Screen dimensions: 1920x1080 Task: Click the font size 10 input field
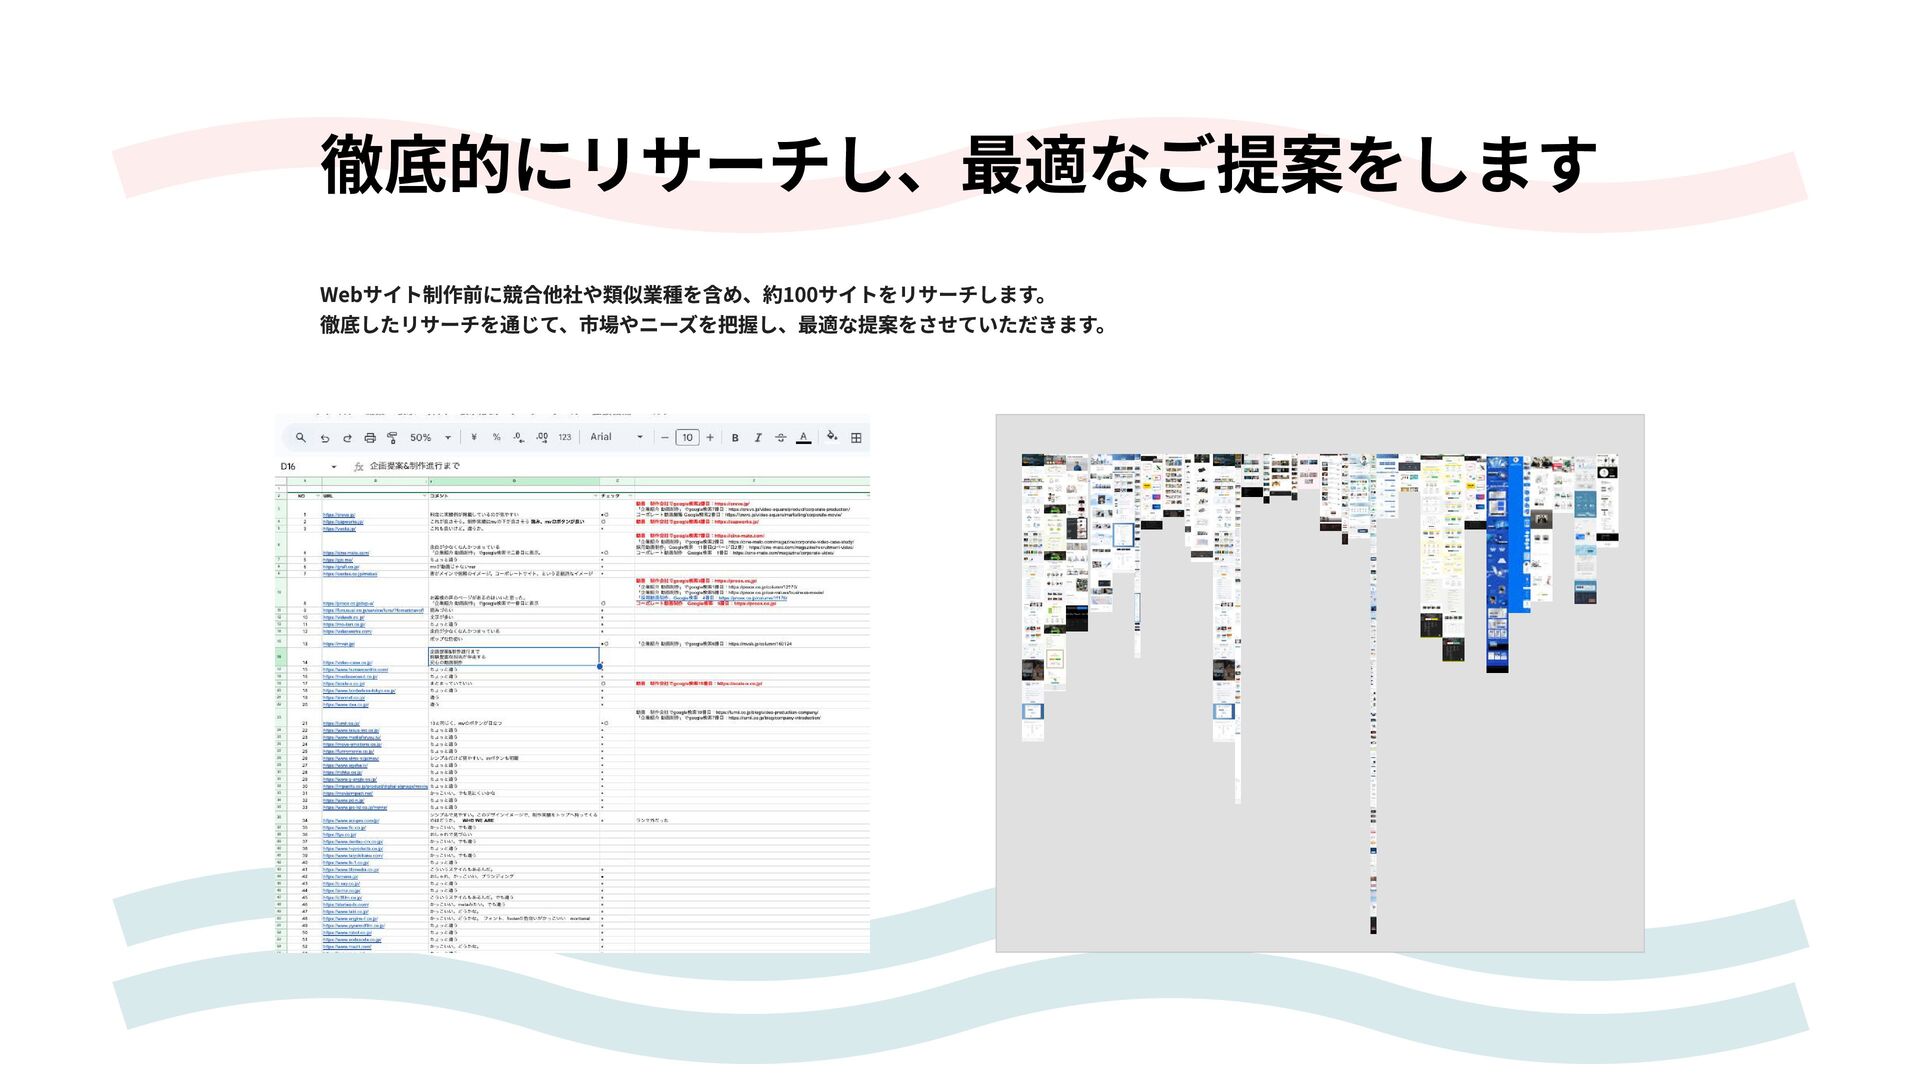[x=687, y=438]
